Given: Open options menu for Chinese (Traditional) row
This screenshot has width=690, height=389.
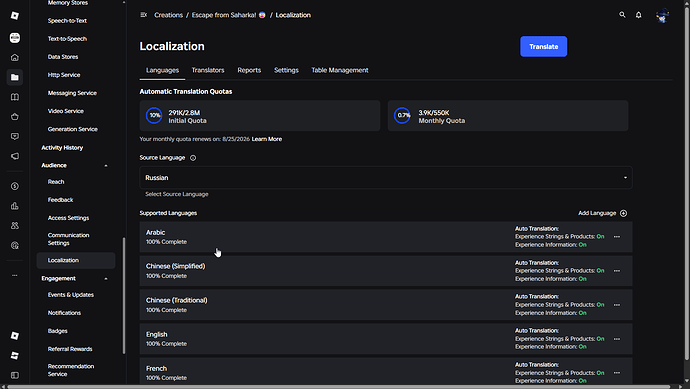Looking at the screenshot, I should [617, 305].
